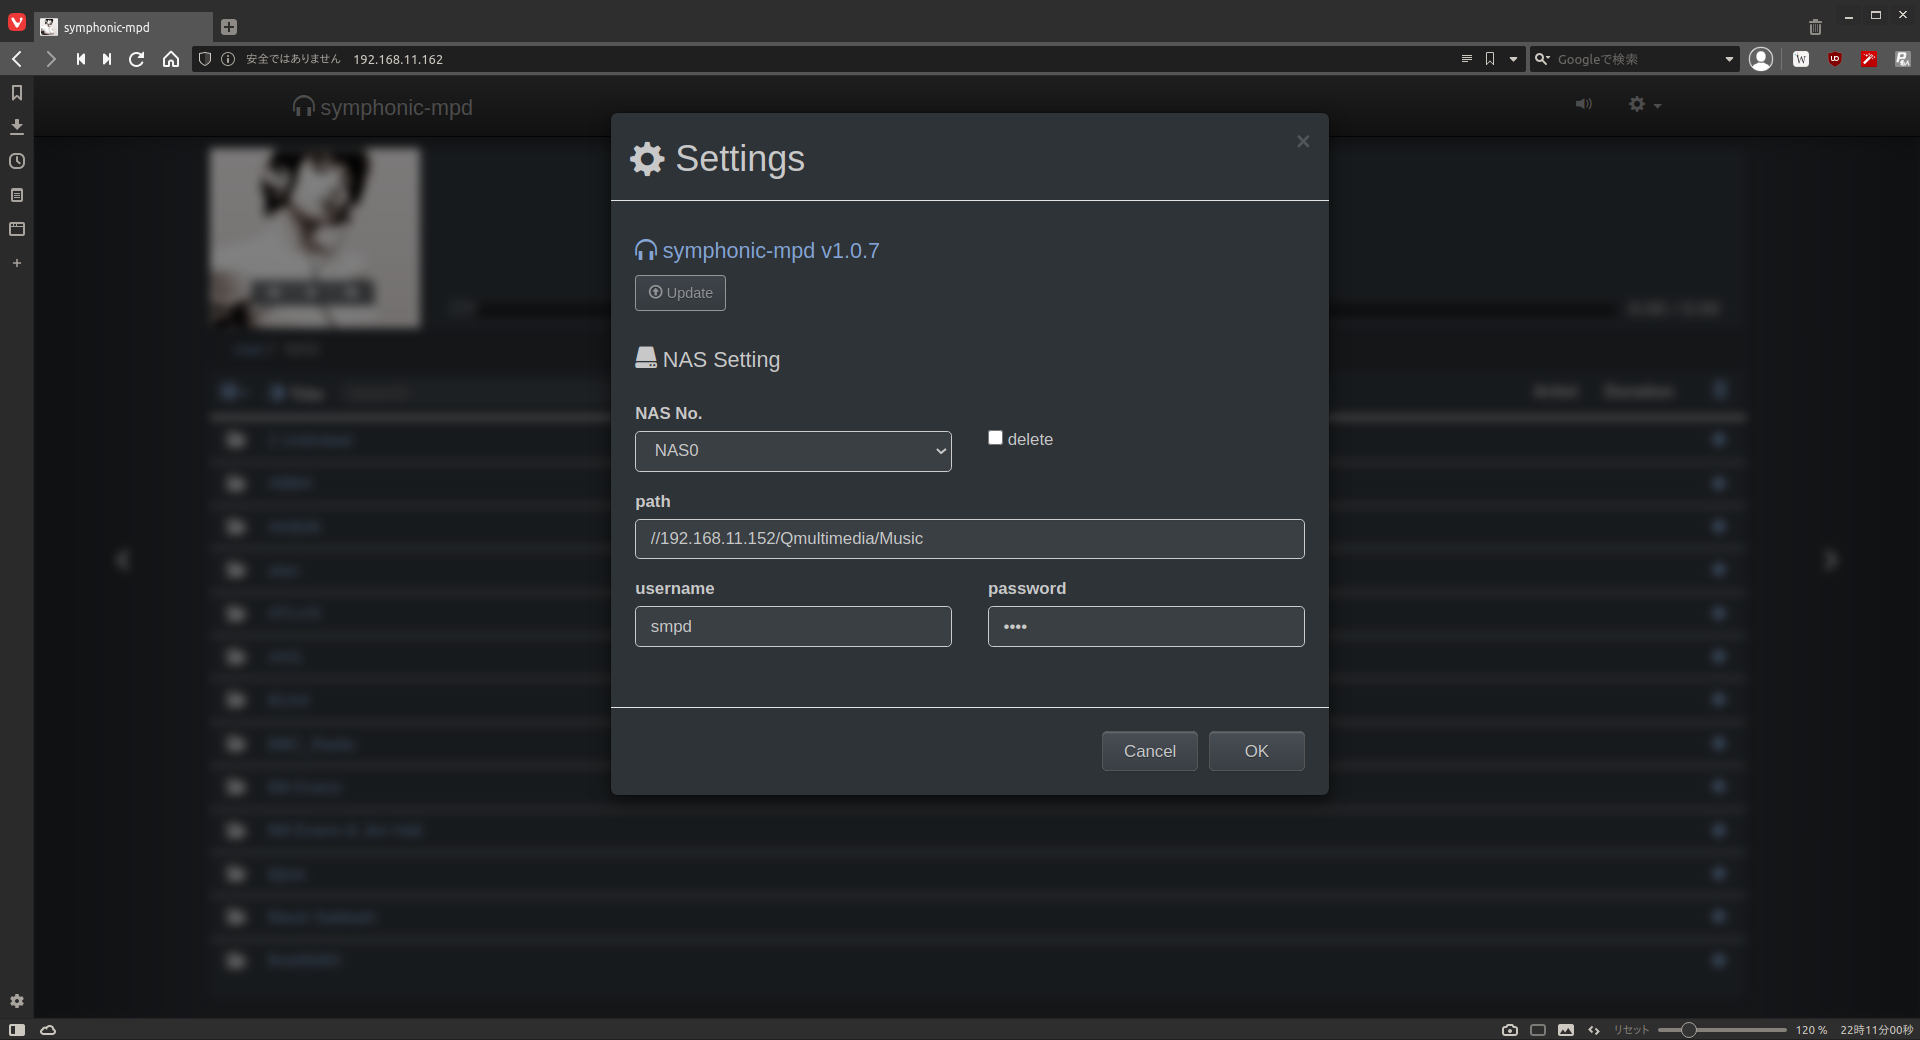Go forward with the browser forward arrow

point(50,59)
